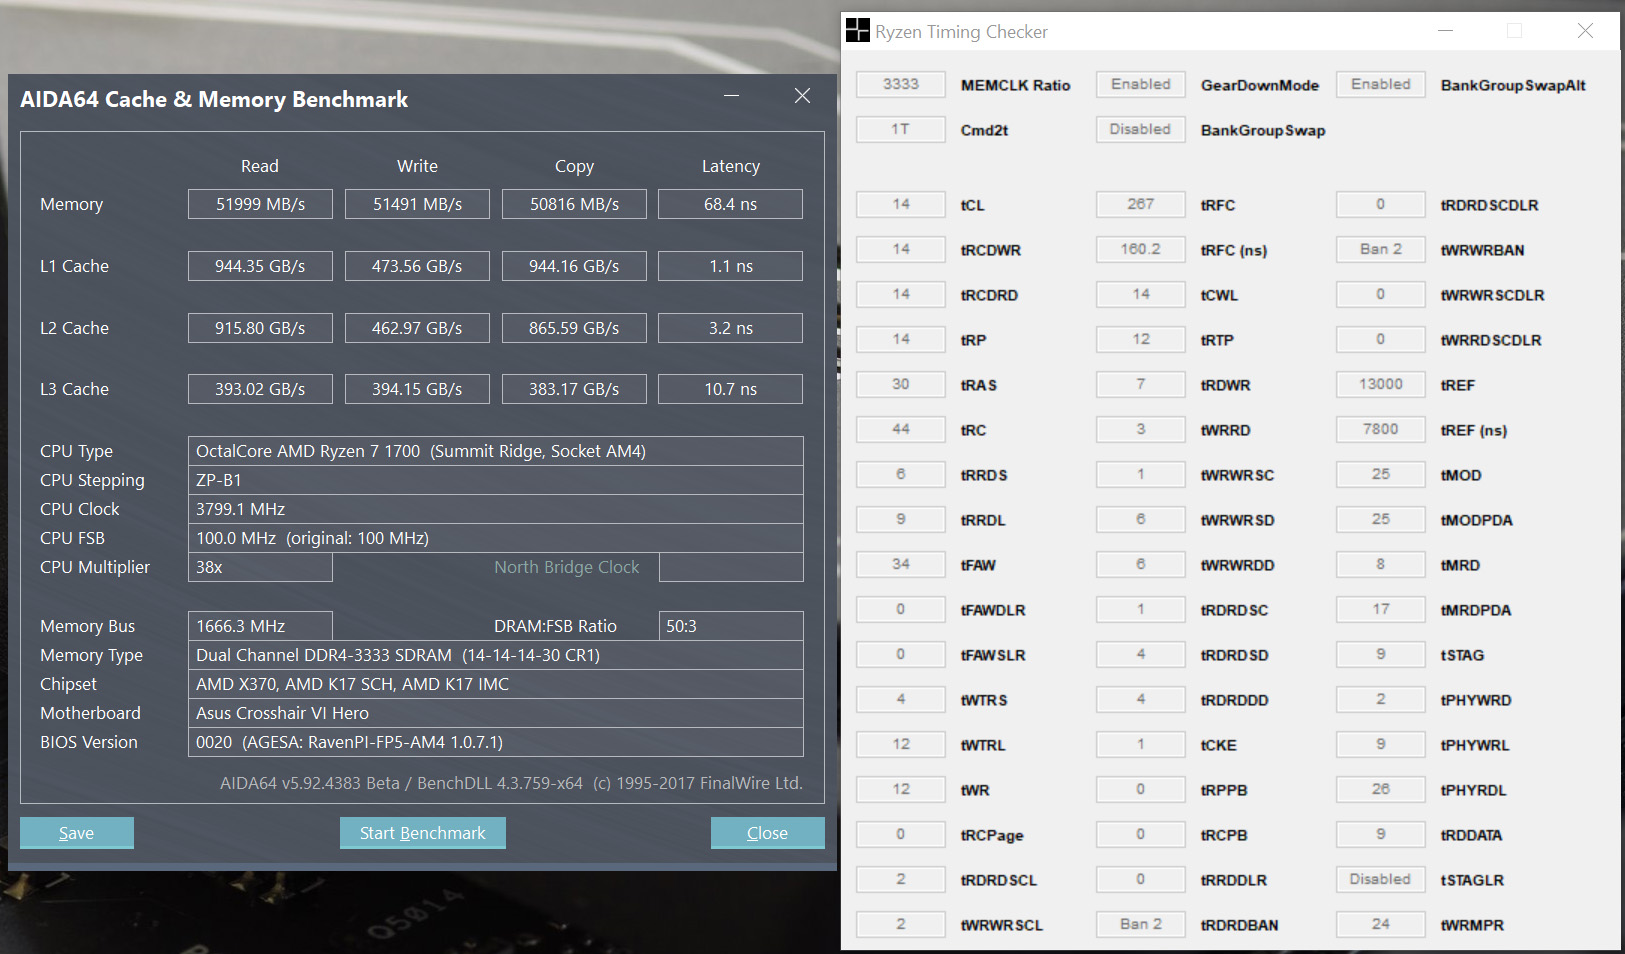Click the tCKE value field
This screenshot has width=1625, height=954.
tap(1141, 744)
